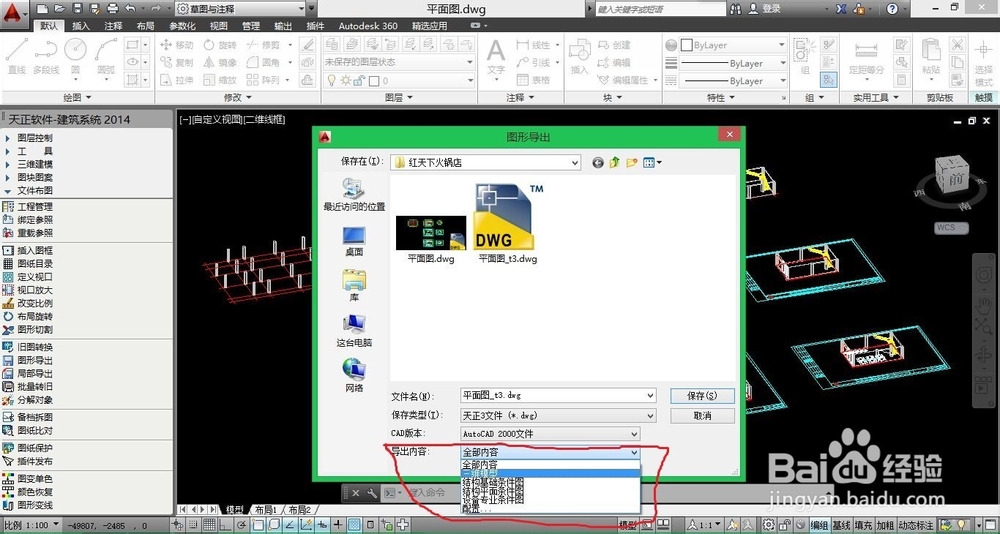Screen dimensions: 1000x534
Task: Click the ViewCube 前 face
Action: click(x=955, y=179)
